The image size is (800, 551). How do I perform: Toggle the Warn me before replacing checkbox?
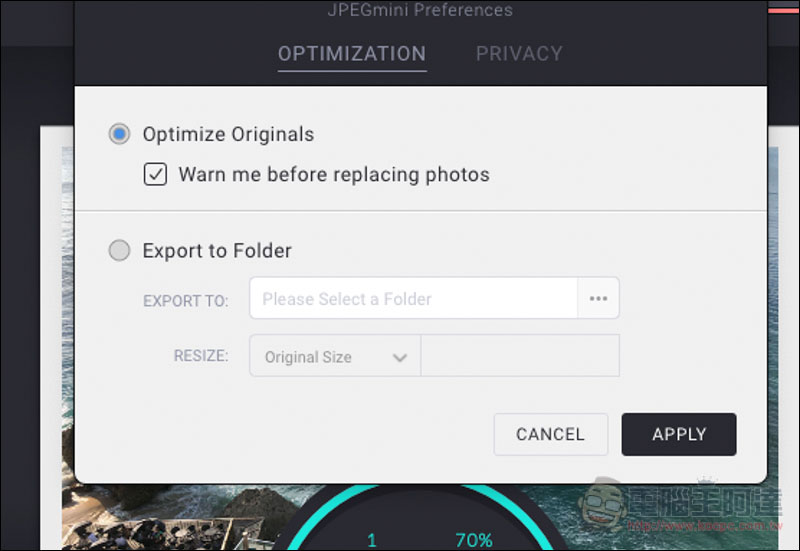155,174
